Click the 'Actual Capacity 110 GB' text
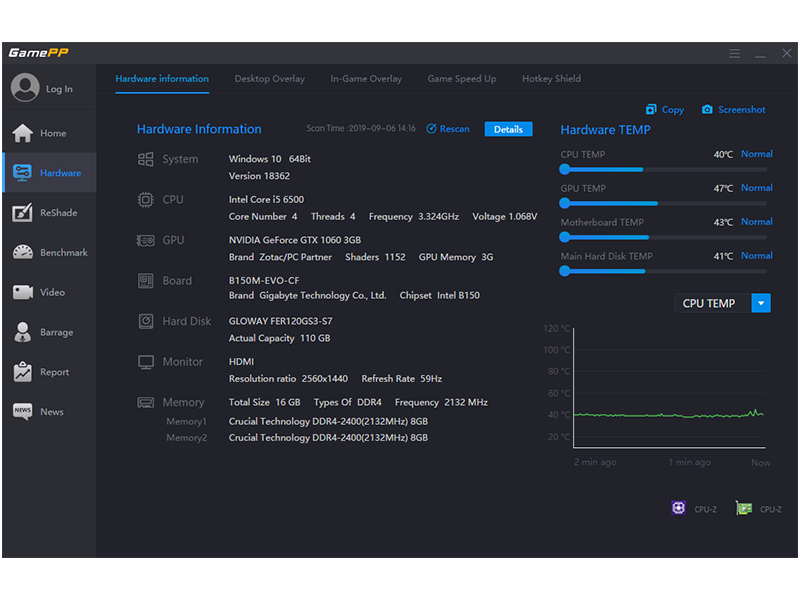Viewport: 800px width, 600px height. pyautogui.click(x=279, y=338)
